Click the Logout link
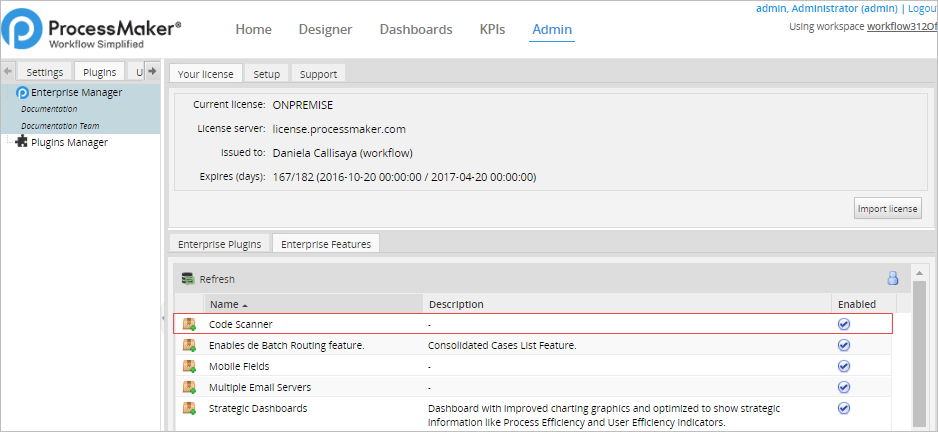The image size is (938, 432). [x=922, y=8]
